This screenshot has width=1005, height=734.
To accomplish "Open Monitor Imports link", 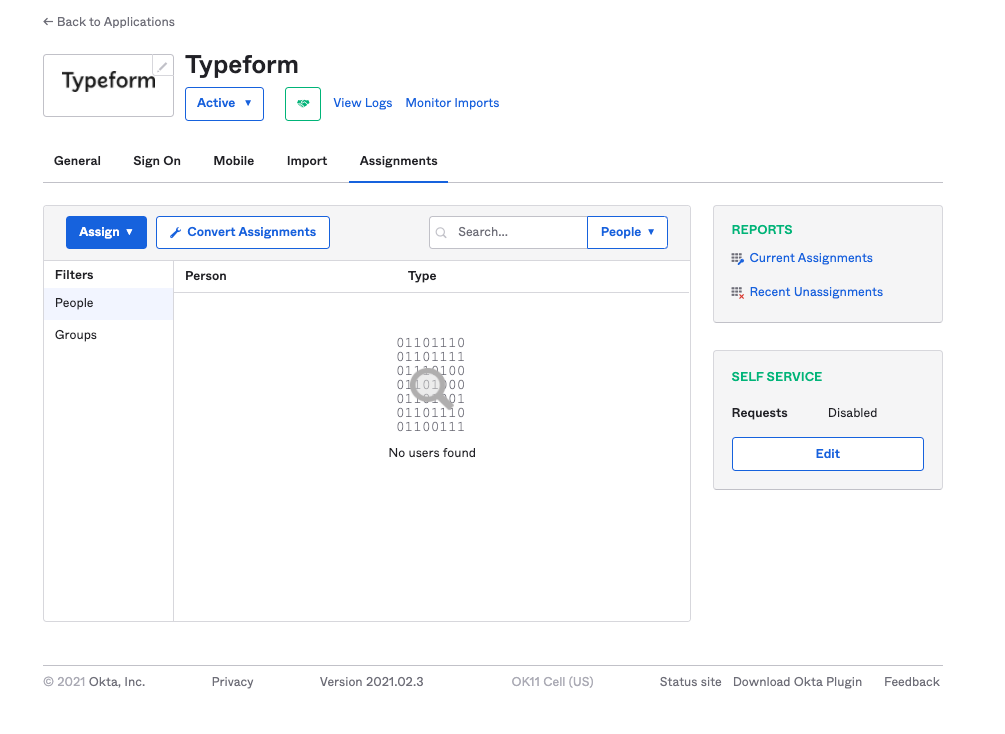I will click(x=453, y=103).
